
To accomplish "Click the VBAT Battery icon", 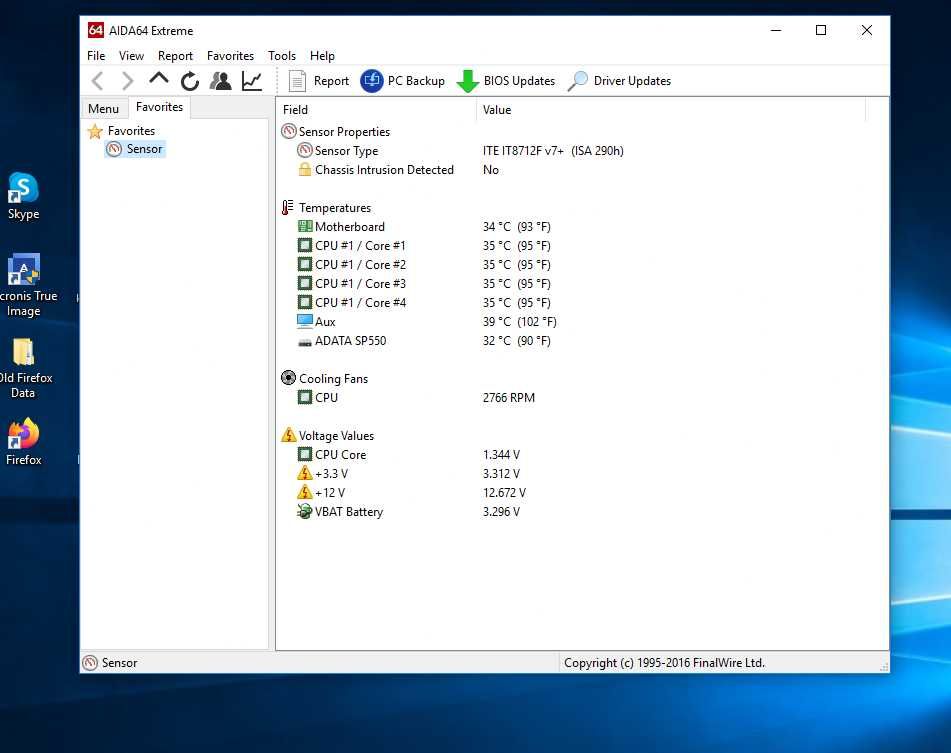I will [x=304, y=511].
